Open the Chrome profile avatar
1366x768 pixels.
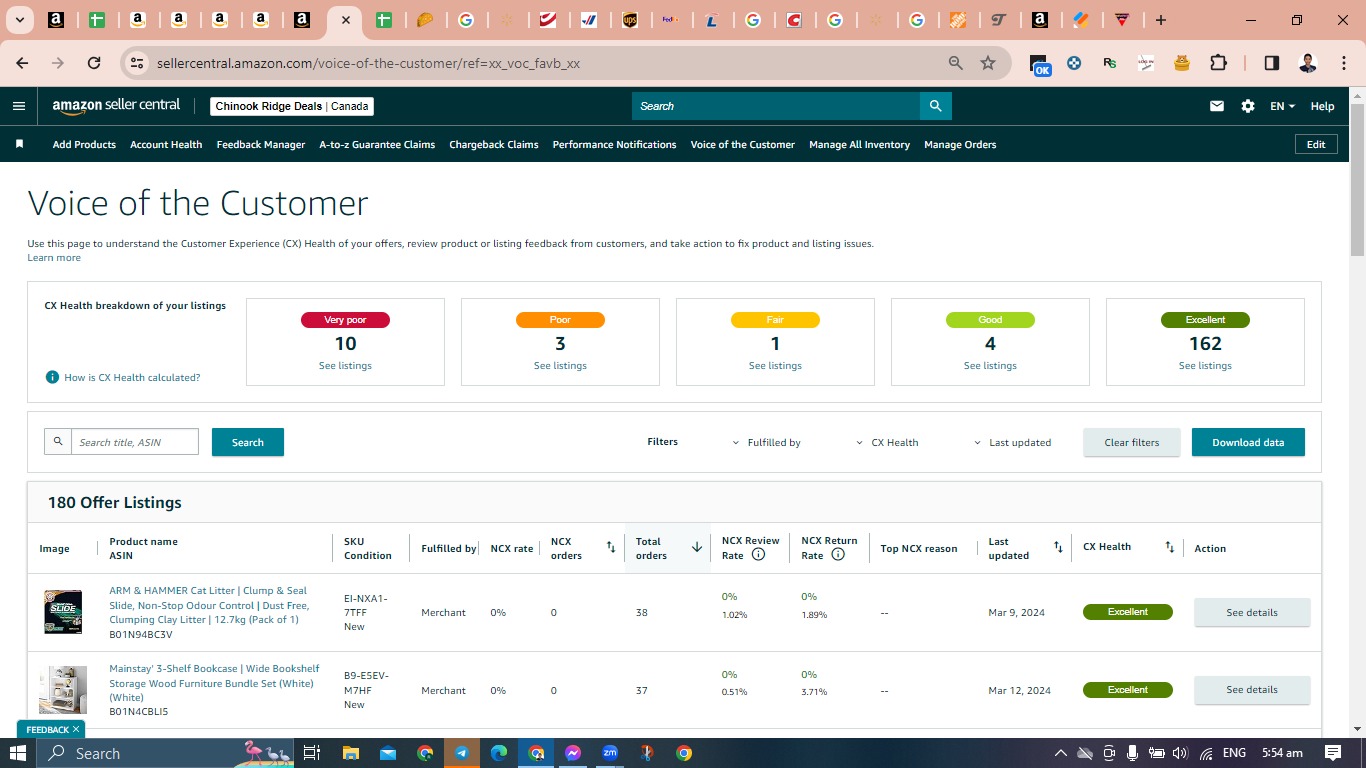tap(1308, 63)
